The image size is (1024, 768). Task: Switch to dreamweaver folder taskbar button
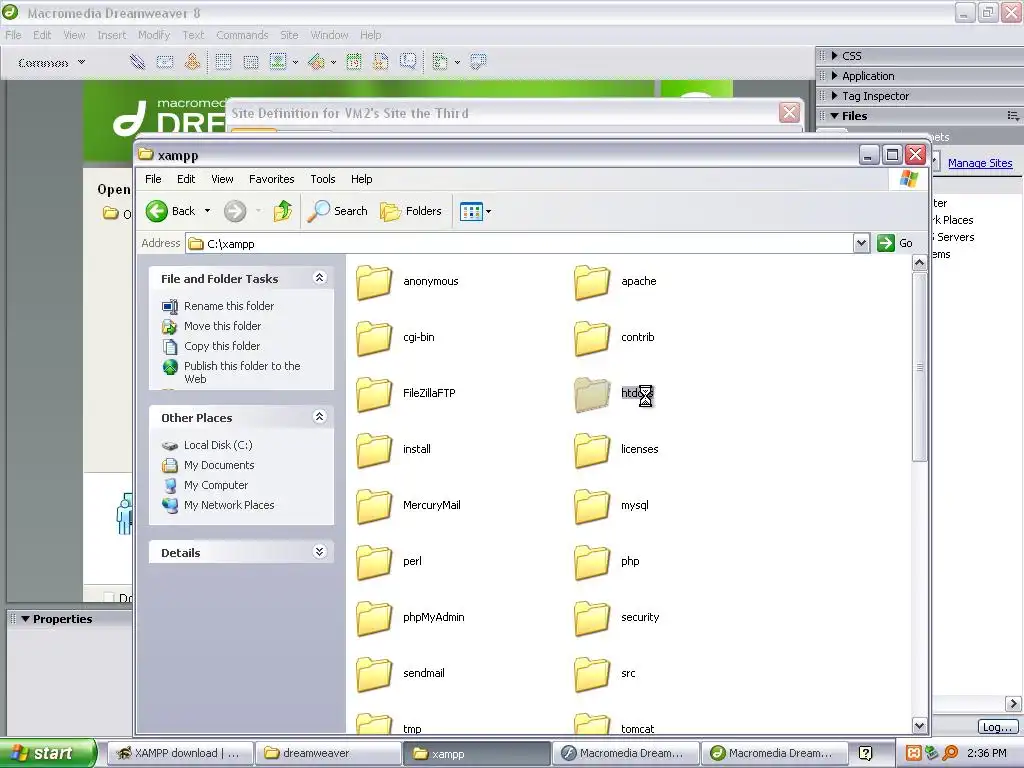[328, 753]
